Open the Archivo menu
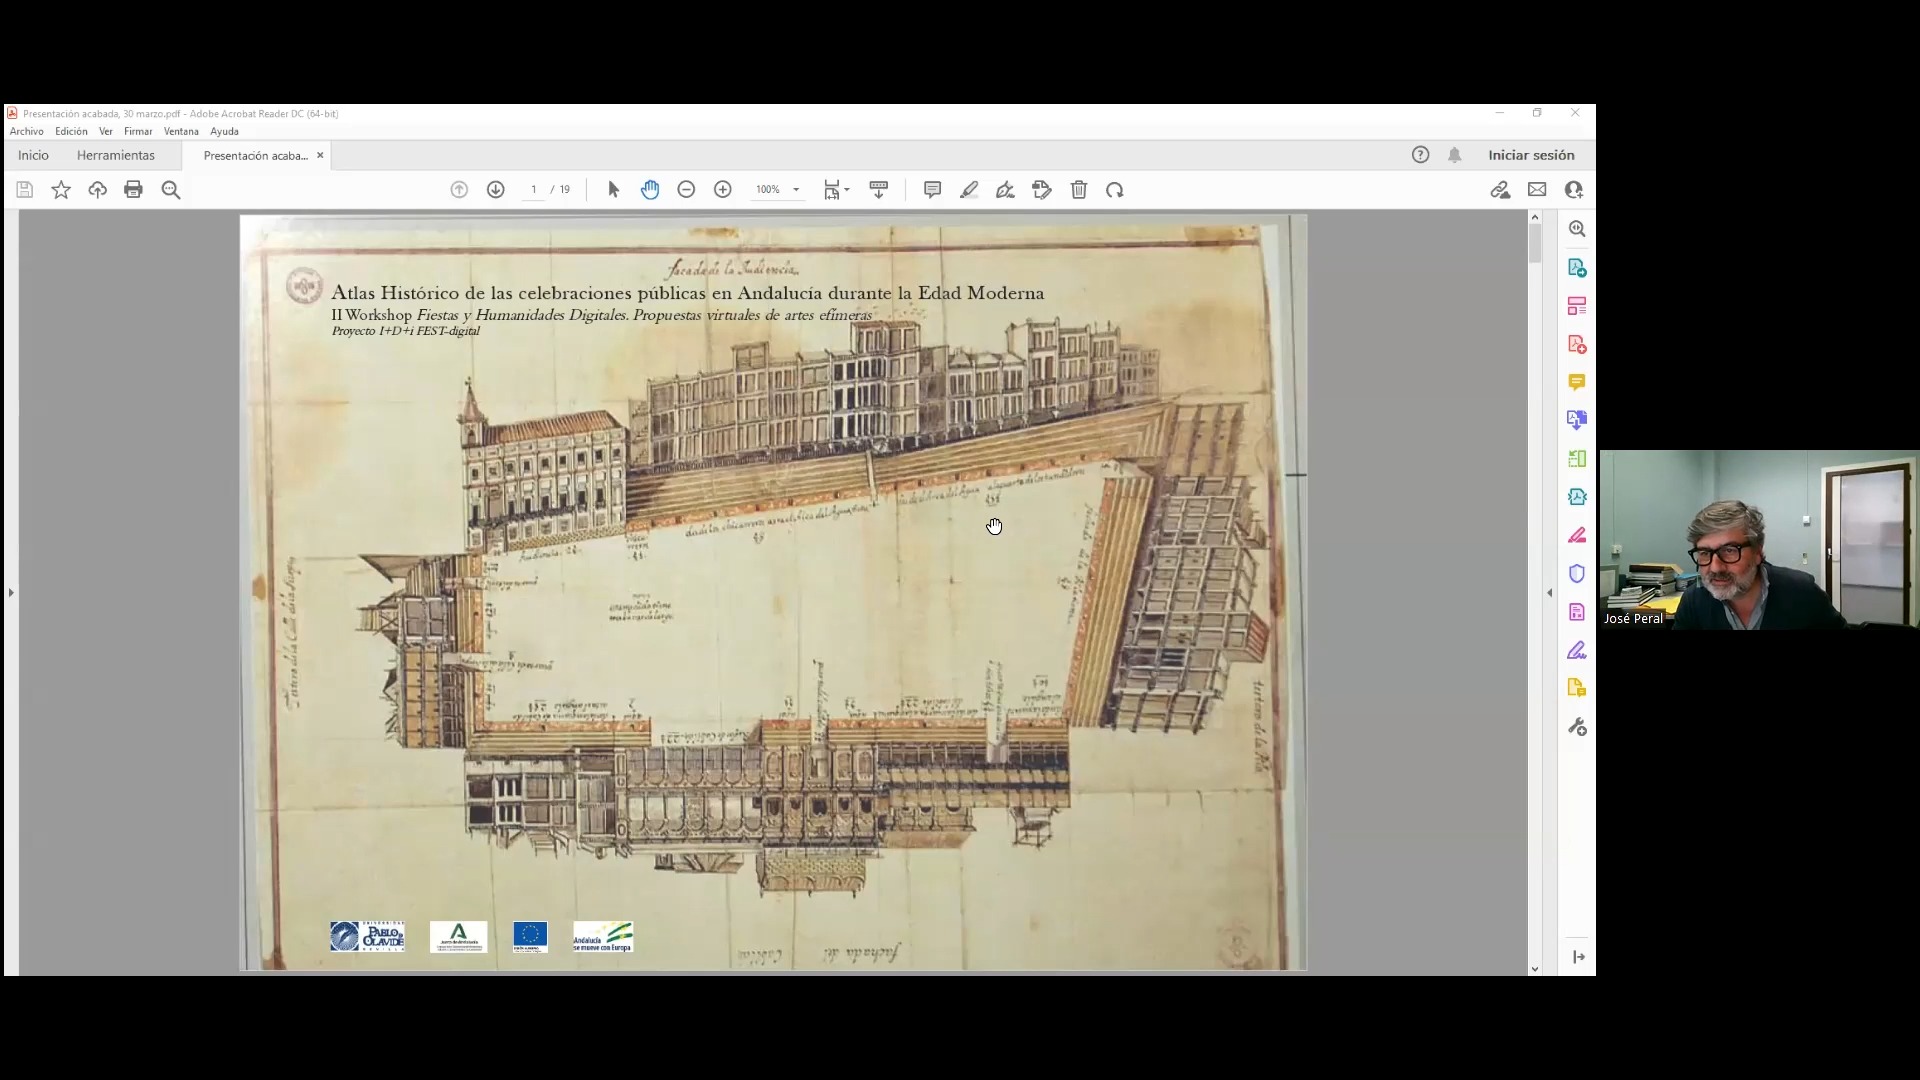Screen dimensions: 1920x1080 [x=27, y=132]
